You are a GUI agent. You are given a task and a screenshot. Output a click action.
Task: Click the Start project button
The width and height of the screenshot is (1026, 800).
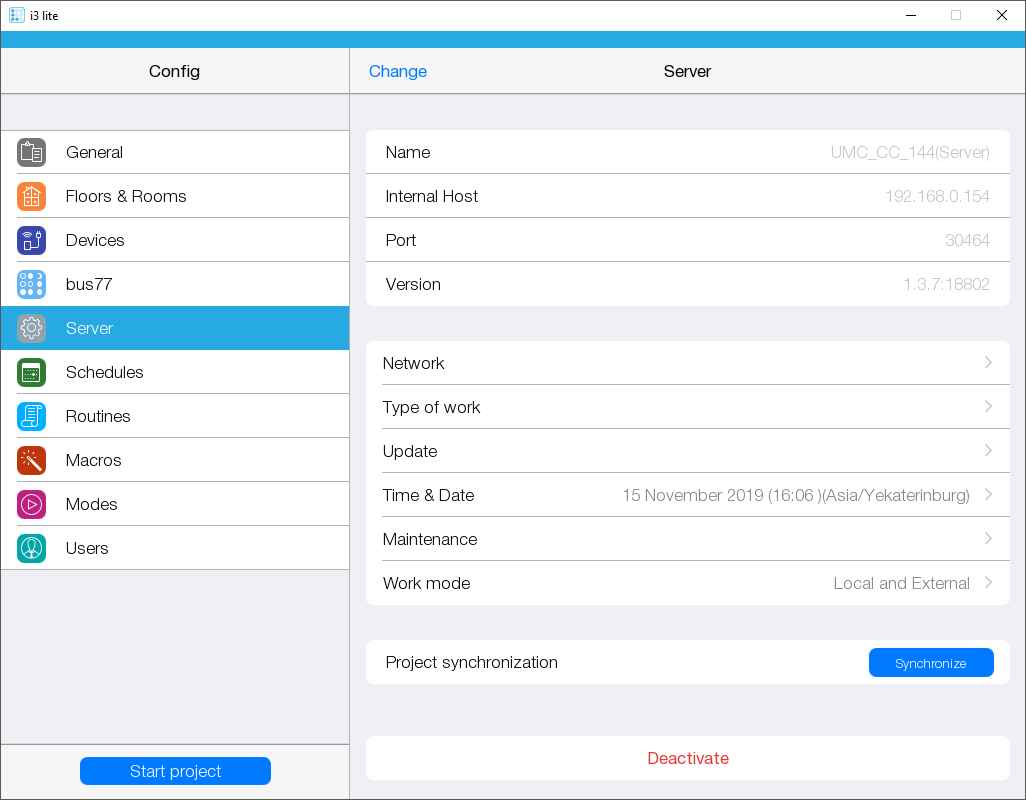tap(175, 771)
